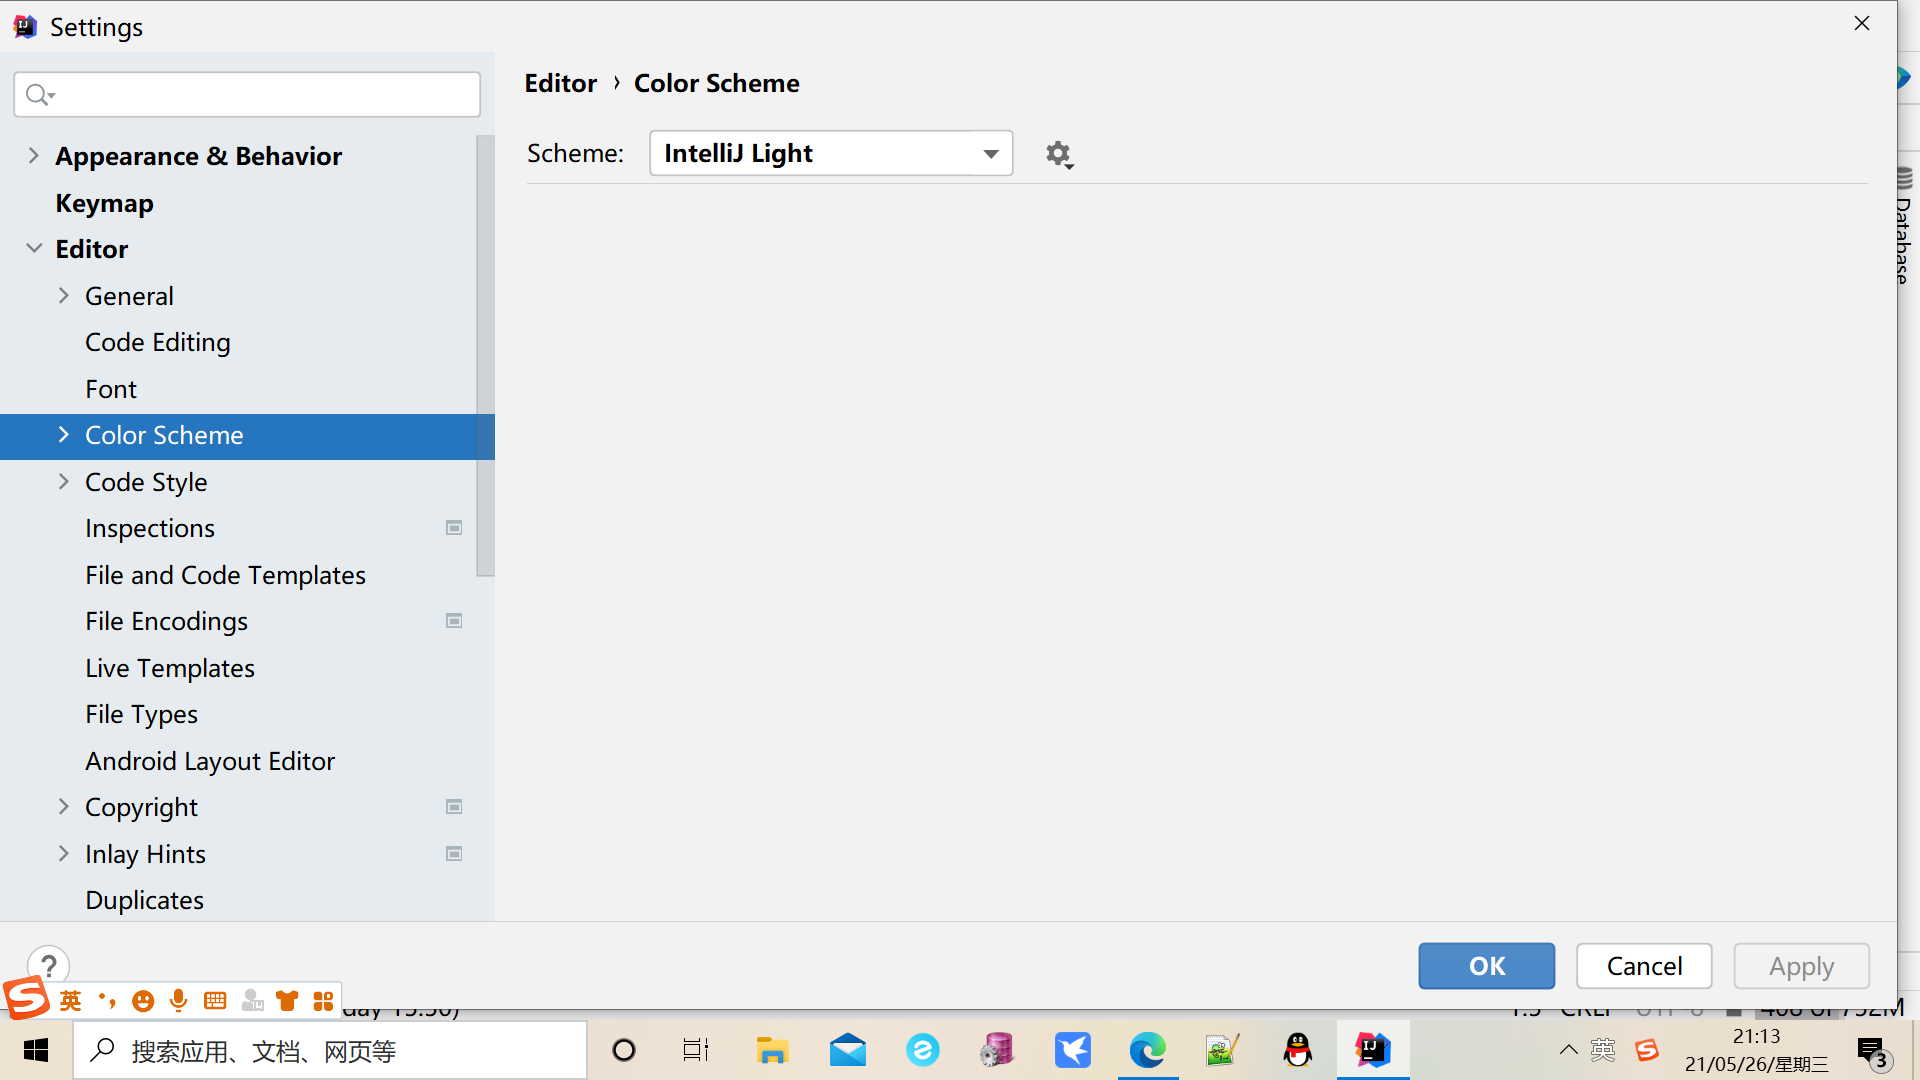Click project-level icon beside Inlay Hints

coord(454,854)
